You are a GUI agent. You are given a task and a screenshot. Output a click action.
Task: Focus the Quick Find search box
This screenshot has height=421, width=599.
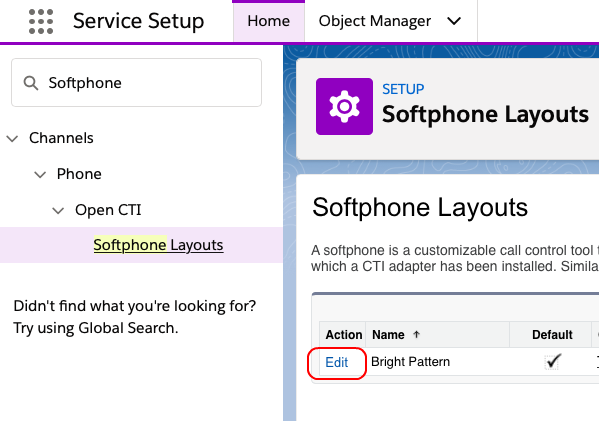pyautogui.click(x=136, y=83)
